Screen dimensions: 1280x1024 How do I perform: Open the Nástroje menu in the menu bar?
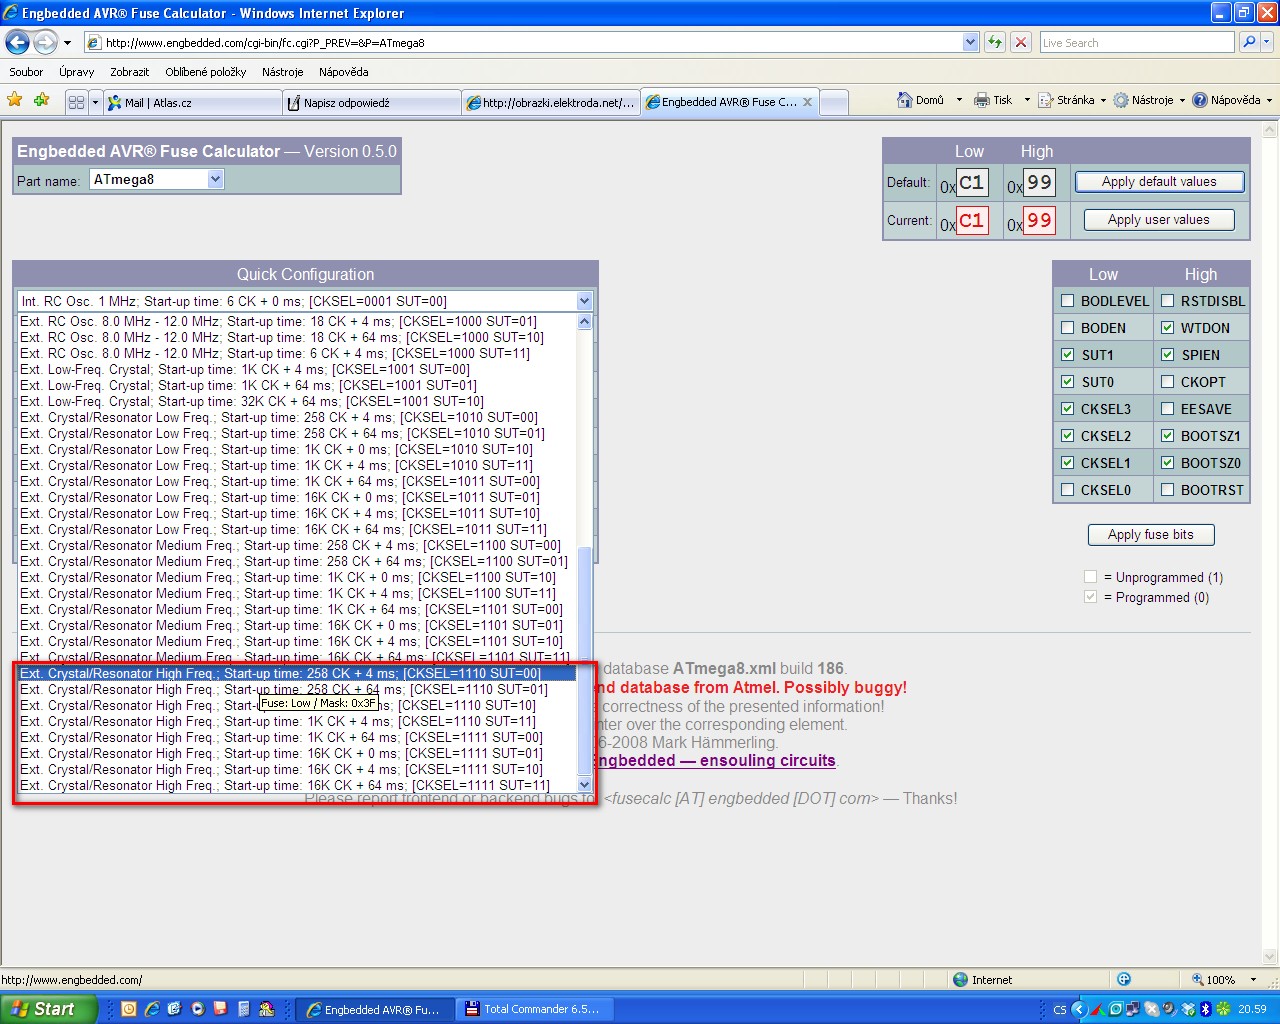pyautogui.click(x=283, y=72)
